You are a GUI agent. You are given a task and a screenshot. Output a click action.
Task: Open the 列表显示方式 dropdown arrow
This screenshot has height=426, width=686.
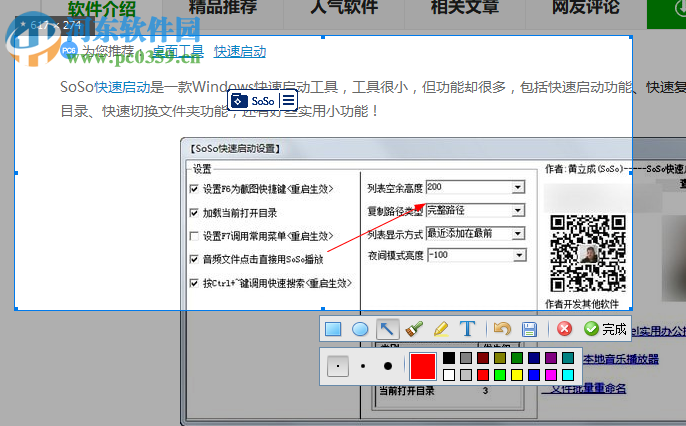(518, 234)
